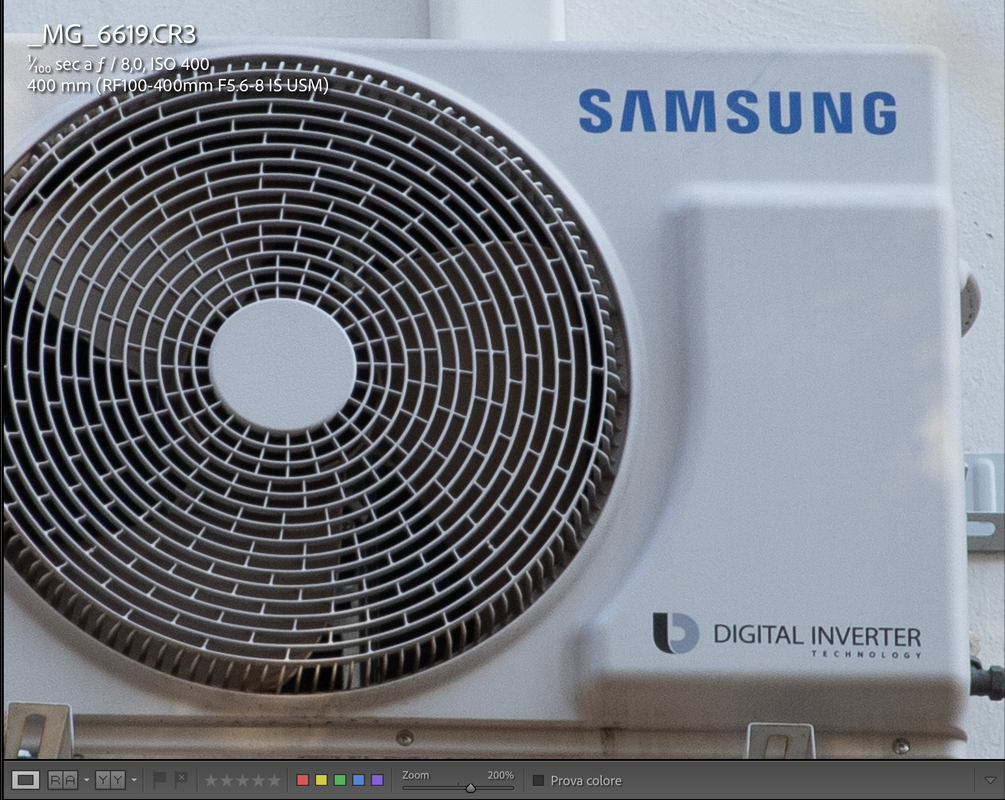
Task: Flag photo as Pick
Action: (x=160, y=779)
